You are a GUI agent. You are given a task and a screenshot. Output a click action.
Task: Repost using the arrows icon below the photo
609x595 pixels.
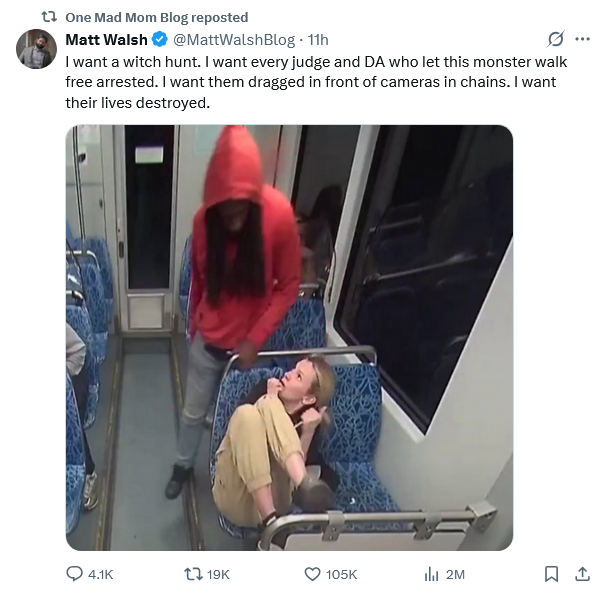[x=193, y=574]
